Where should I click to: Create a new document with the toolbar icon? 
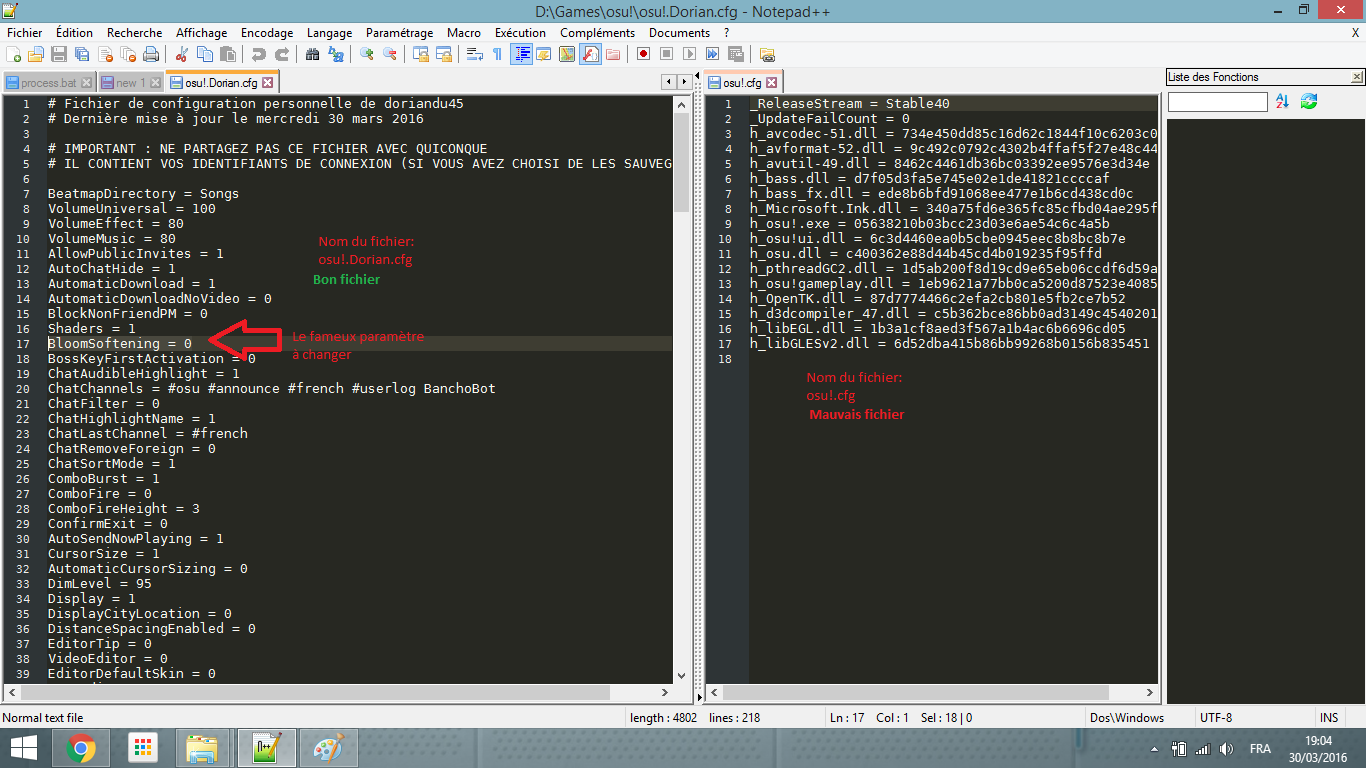click(x=13, y=54)
